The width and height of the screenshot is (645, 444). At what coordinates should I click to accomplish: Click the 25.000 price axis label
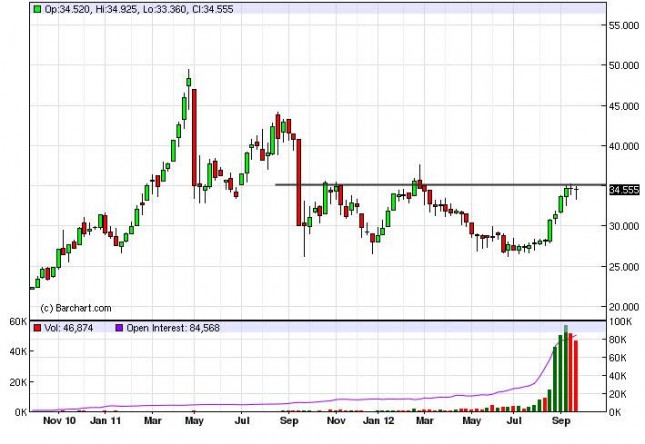click(624, 267)
